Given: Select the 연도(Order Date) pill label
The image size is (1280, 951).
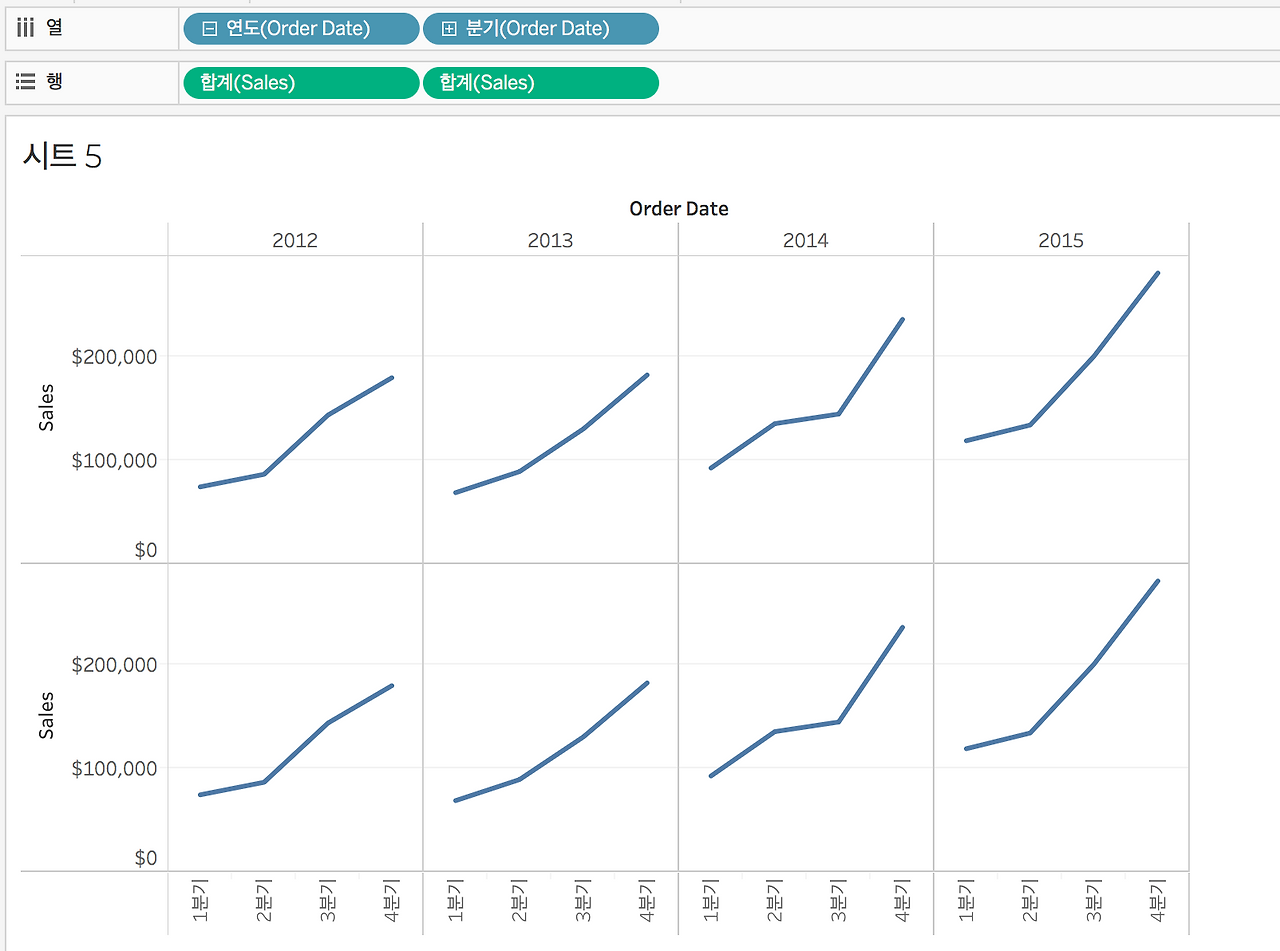Looking at the screenshot, I should tap(298, 29).
